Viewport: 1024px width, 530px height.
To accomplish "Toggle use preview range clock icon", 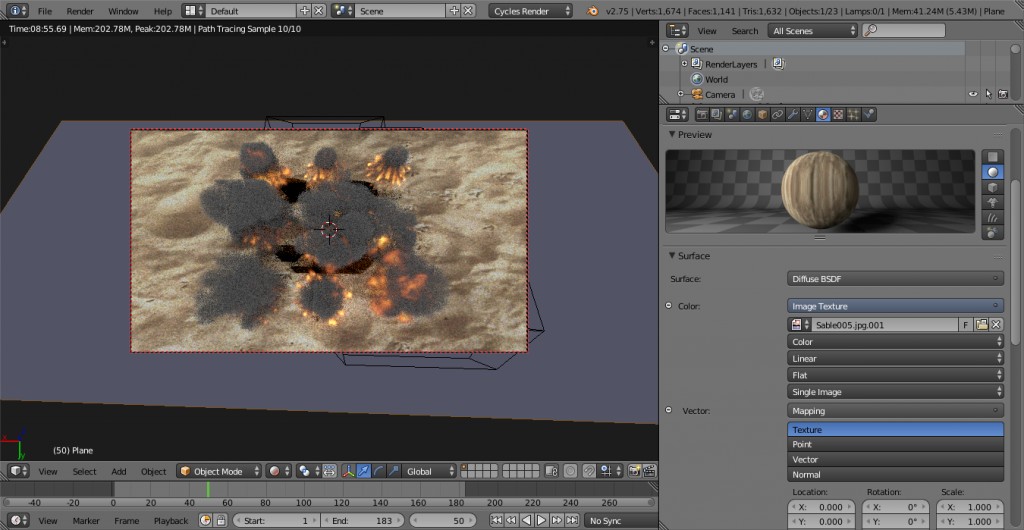I will tap(206, 520).
